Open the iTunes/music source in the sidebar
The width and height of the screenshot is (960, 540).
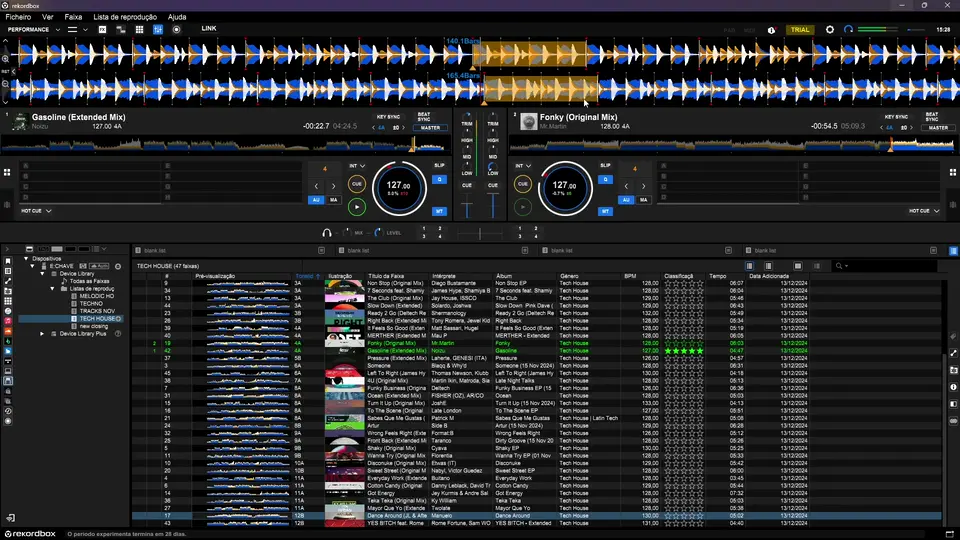(x=8, y=321)
